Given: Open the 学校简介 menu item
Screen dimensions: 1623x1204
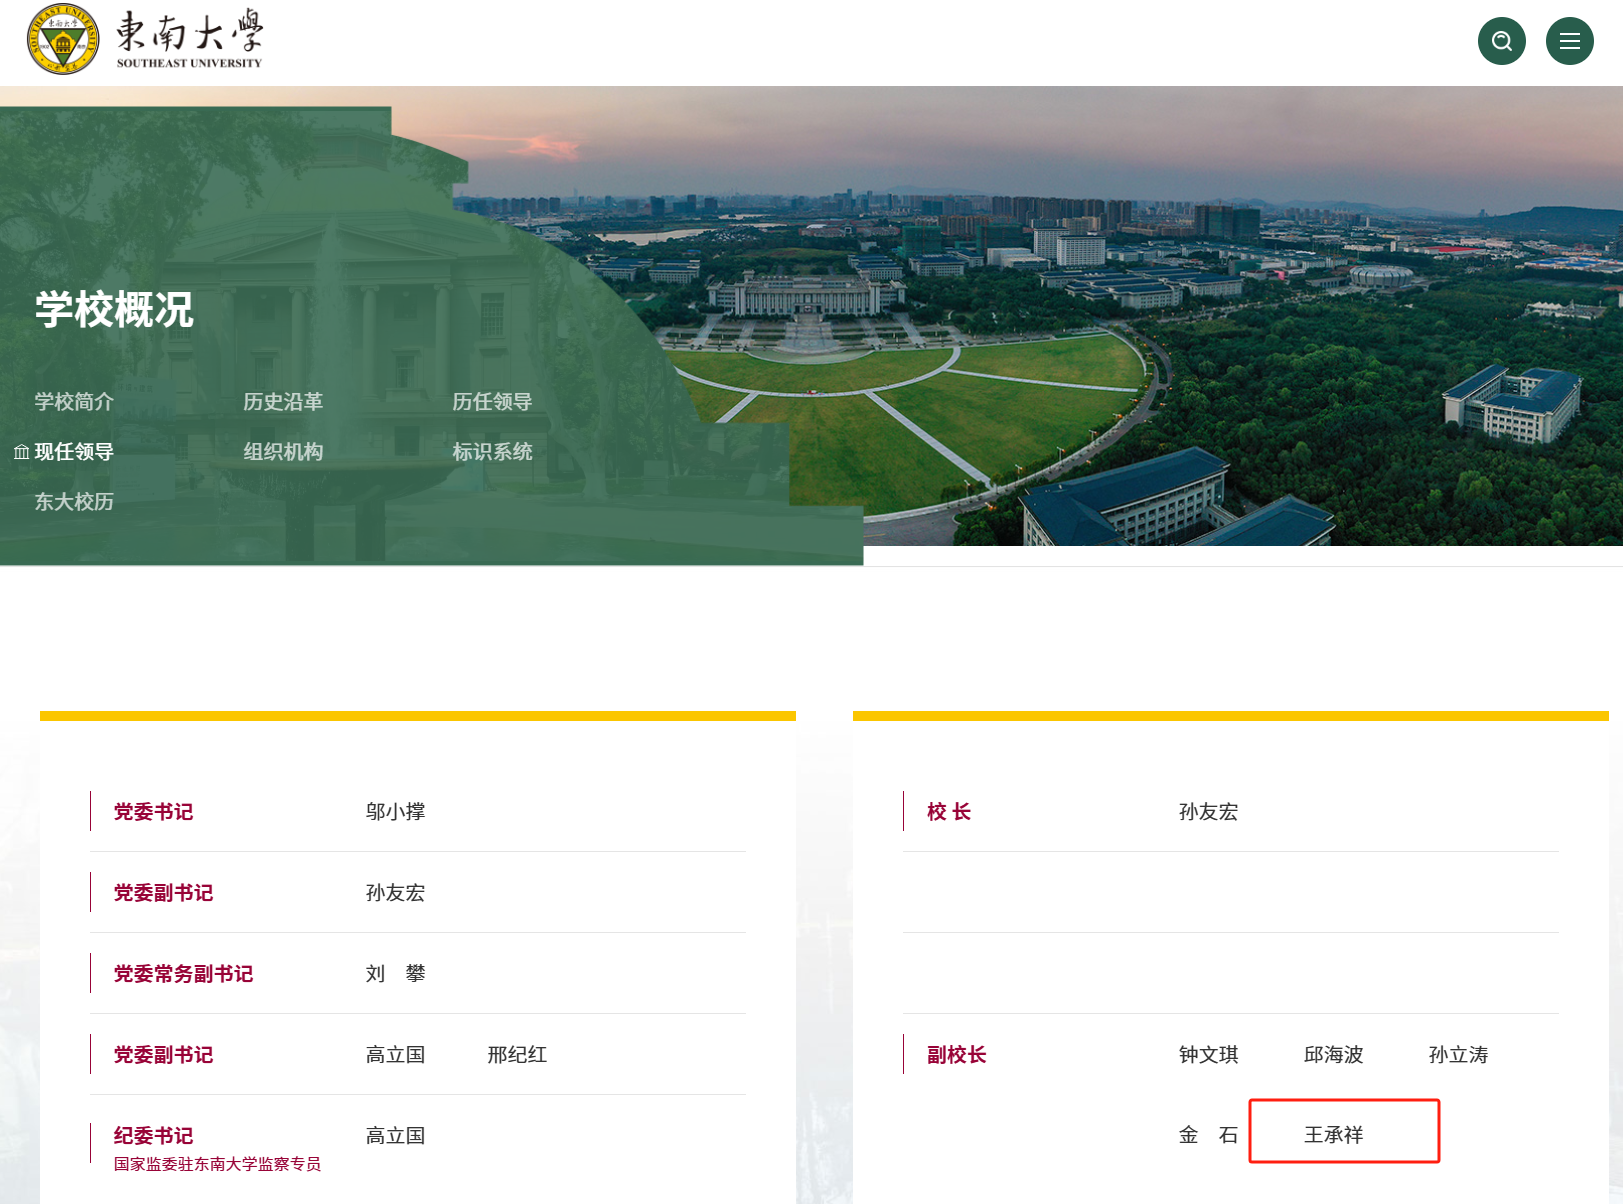Looking at the screenshot, I should [74, 402].
